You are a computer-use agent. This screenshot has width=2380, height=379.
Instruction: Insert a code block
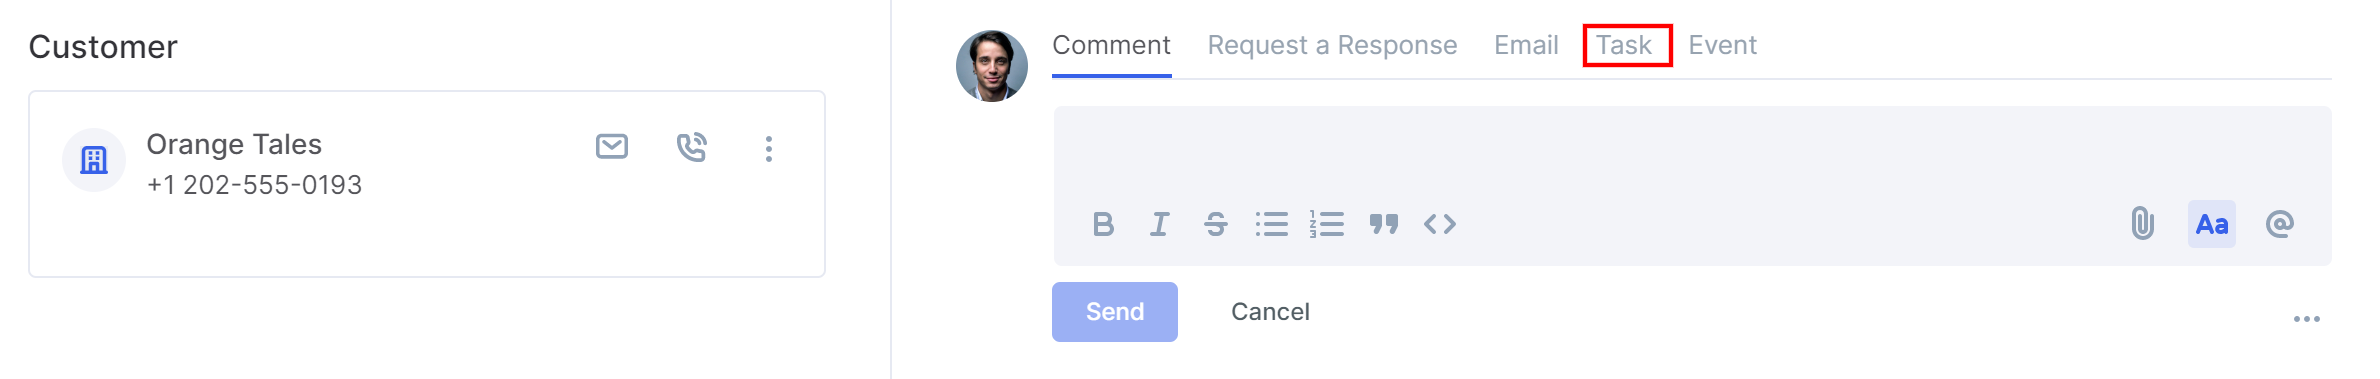(x=1440, y=224)
